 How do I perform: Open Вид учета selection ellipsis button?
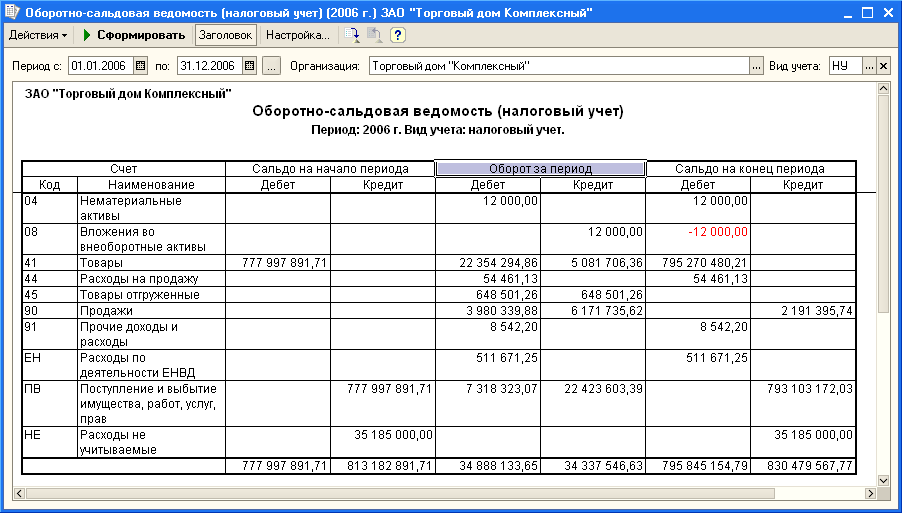[870, 66]
